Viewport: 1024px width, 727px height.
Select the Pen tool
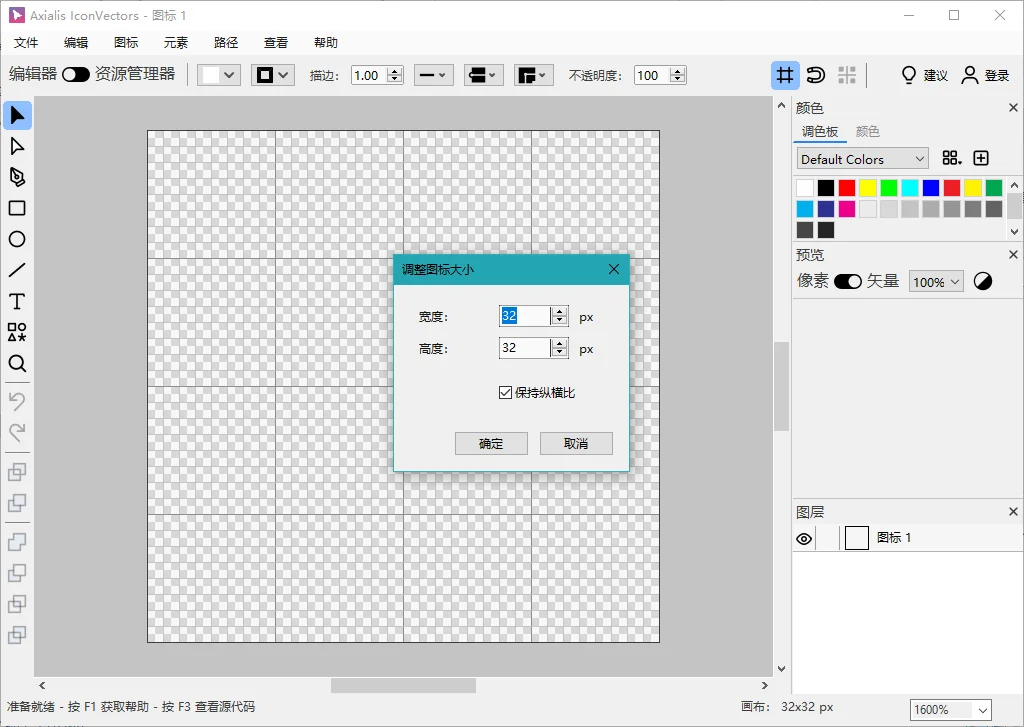pyautogui.click(x=17, y=177)
